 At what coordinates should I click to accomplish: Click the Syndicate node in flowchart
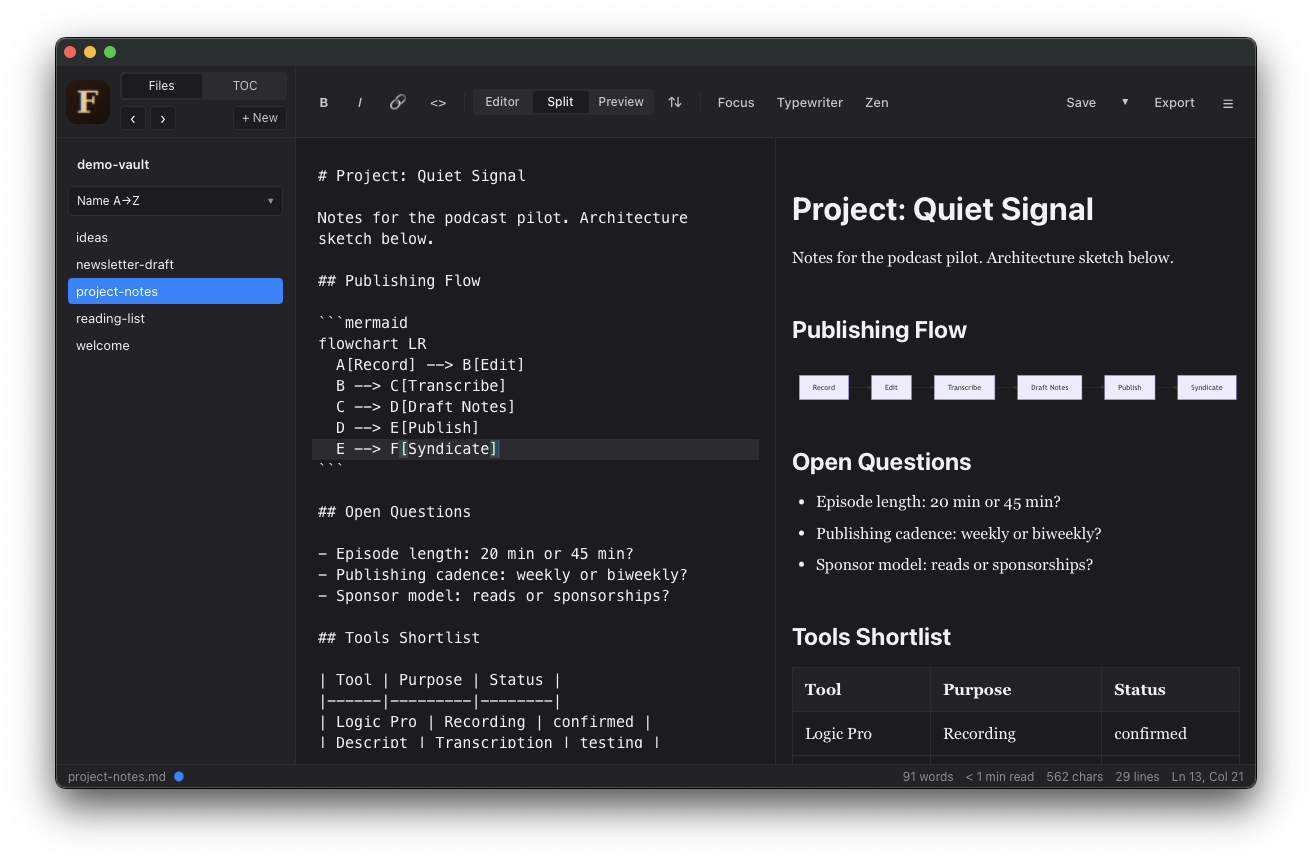(1207, 387)
